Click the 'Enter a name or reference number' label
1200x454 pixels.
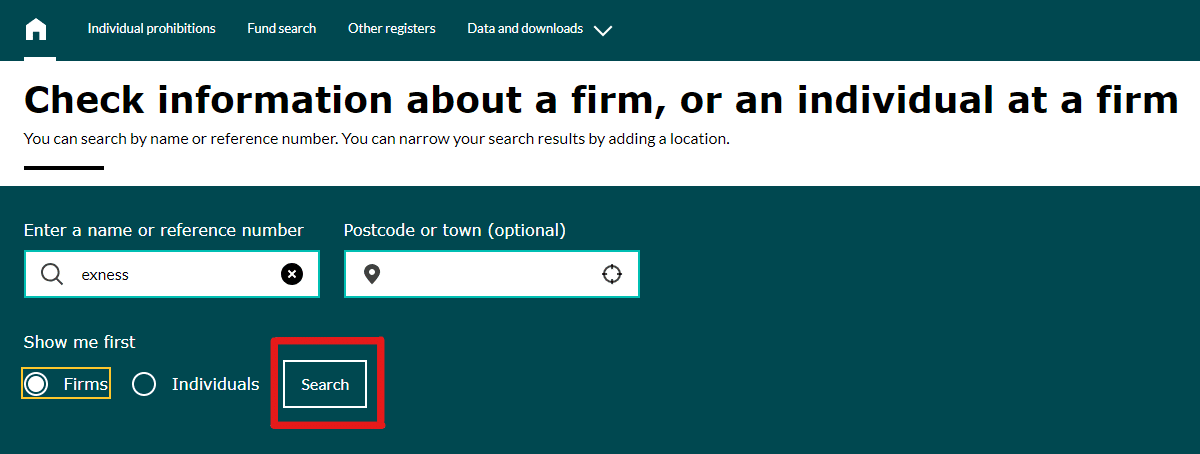[164, 230]
